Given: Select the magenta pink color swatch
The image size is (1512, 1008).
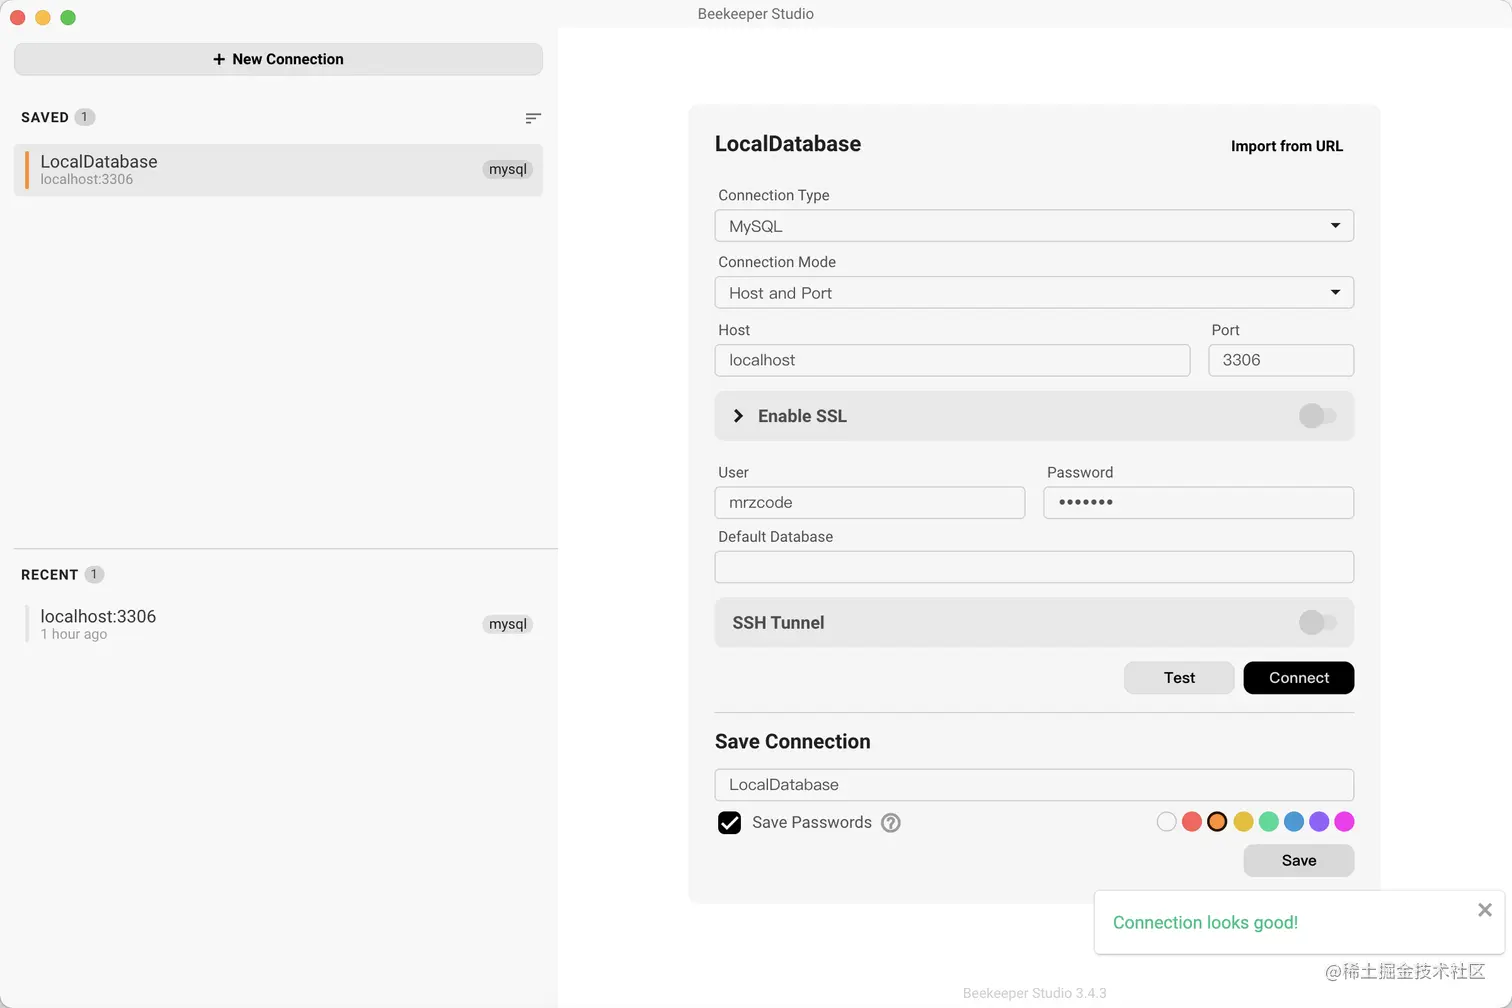Looking at the screenshot, I should click(1344, 822).
